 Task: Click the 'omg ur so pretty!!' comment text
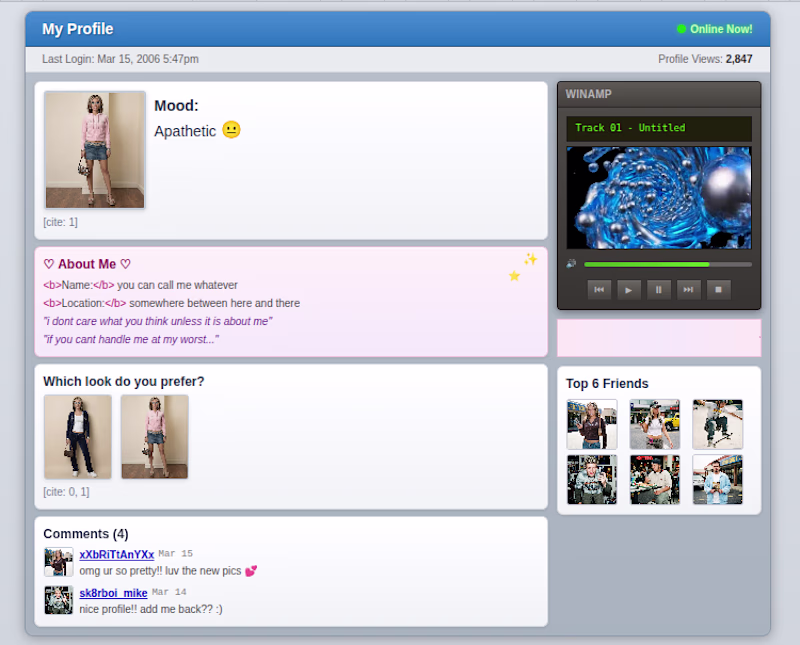tap(160, 571)
